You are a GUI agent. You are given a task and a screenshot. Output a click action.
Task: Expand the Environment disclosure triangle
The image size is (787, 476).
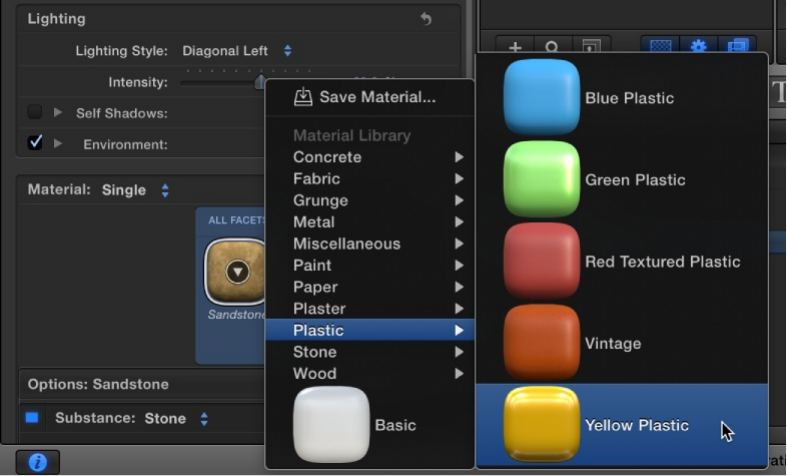pyautogui.click(x=58, y=143)
